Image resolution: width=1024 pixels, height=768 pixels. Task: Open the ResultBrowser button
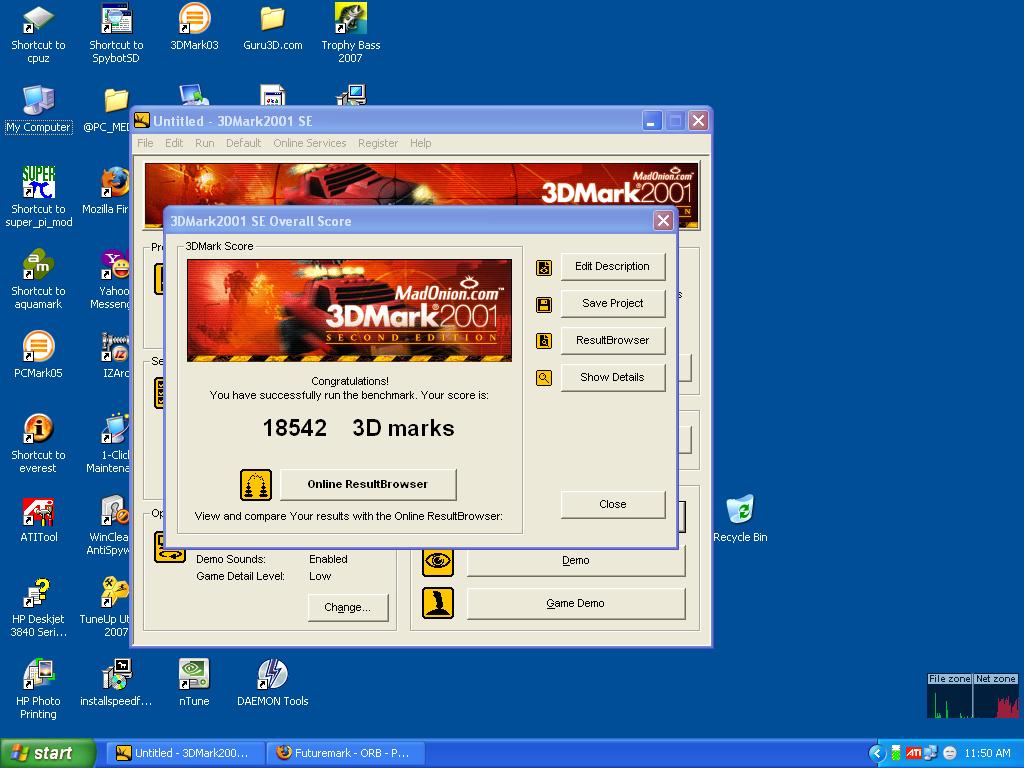click(613, 340)
